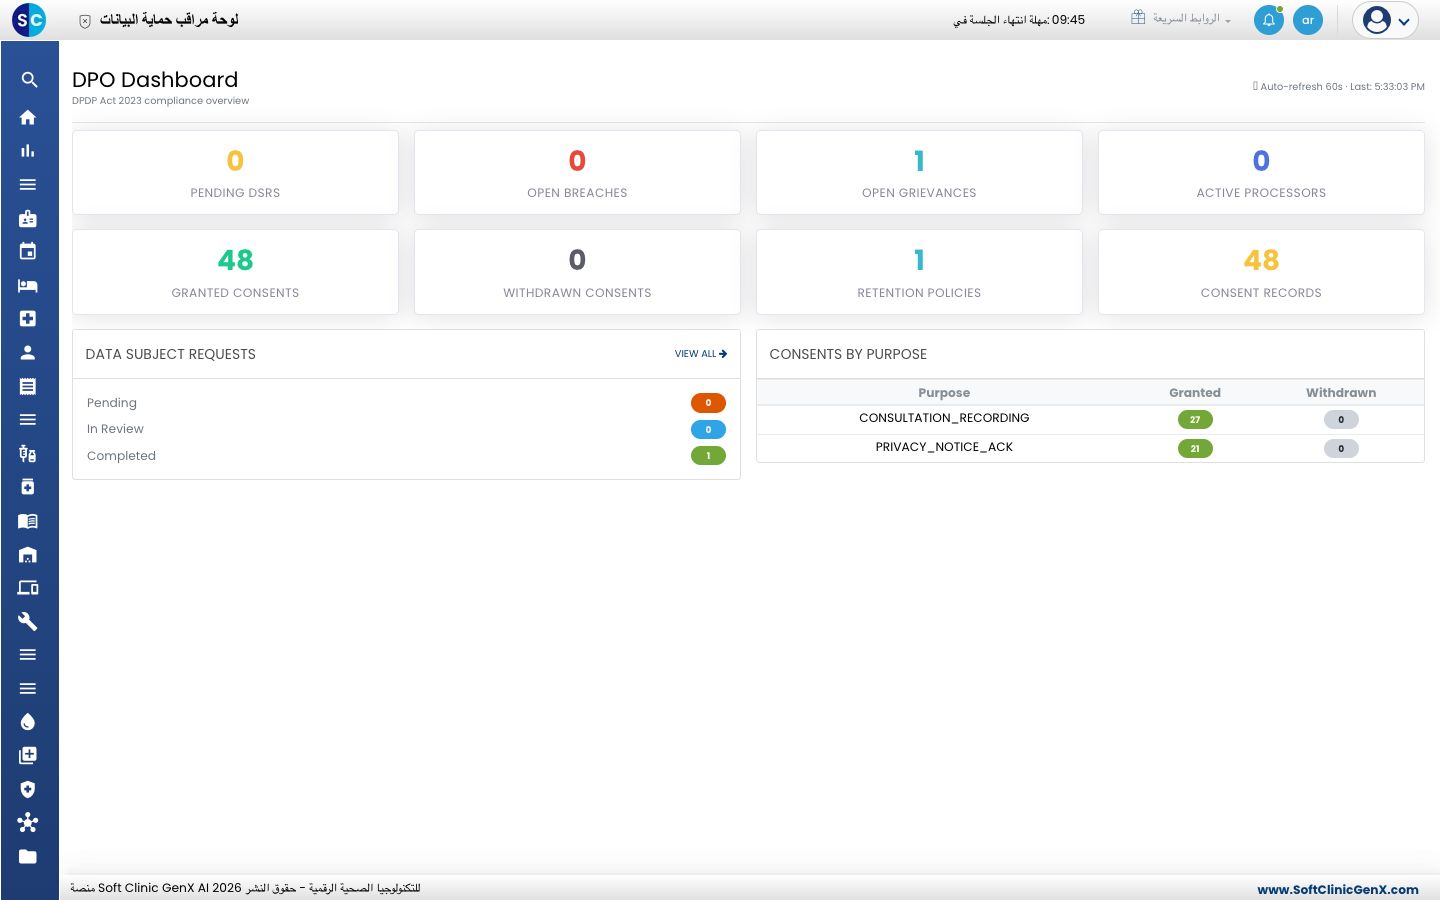Open the Retention Policies card
Viewport: 1440px width, 900px height.
[x=919, y=272]
